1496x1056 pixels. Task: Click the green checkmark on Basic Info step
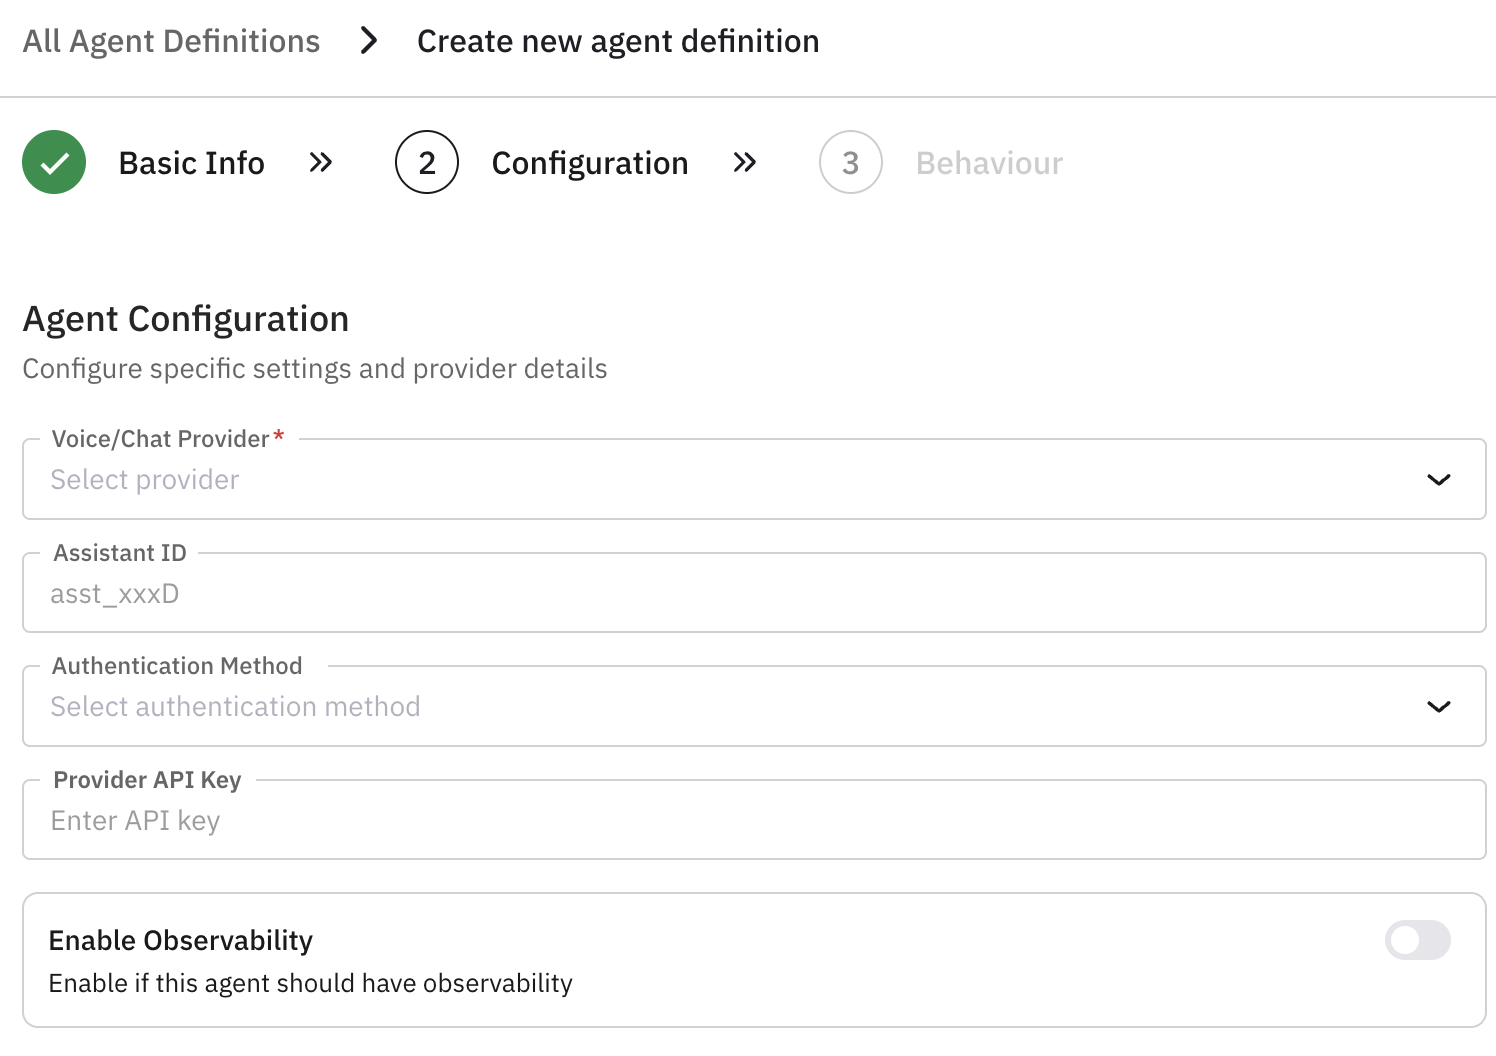(x=54, y=162)
